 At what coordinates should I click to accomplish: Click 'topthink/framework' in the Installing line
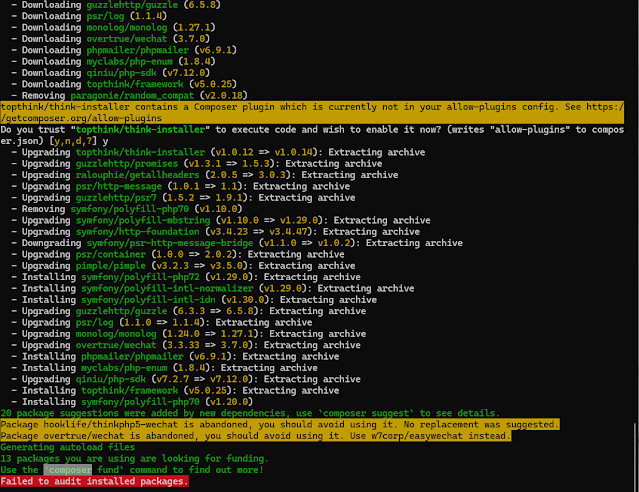coord(130,391)
